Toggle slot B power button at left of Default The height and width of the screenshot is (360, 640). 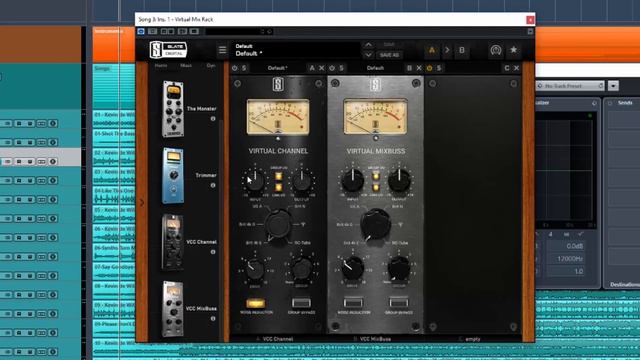[332, 68]
